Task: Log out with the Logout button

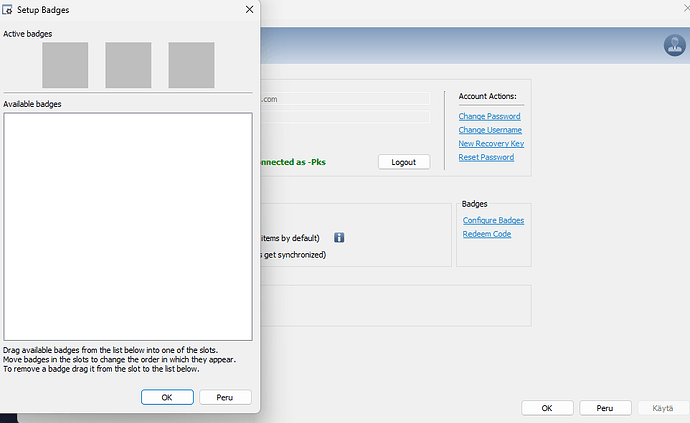Action: pos(404,162)
